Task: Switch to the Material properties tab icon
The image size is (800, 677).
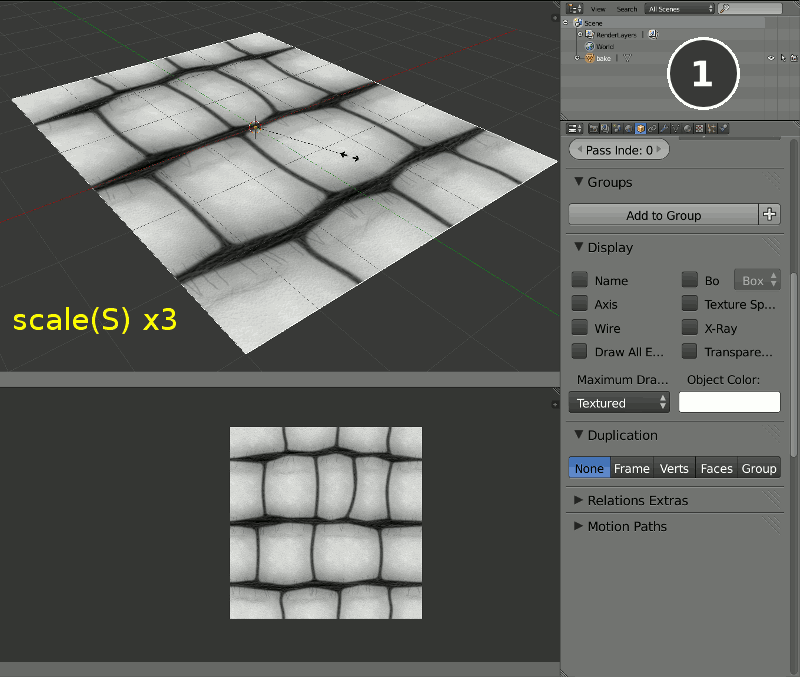Action: [x=687, y=128]
